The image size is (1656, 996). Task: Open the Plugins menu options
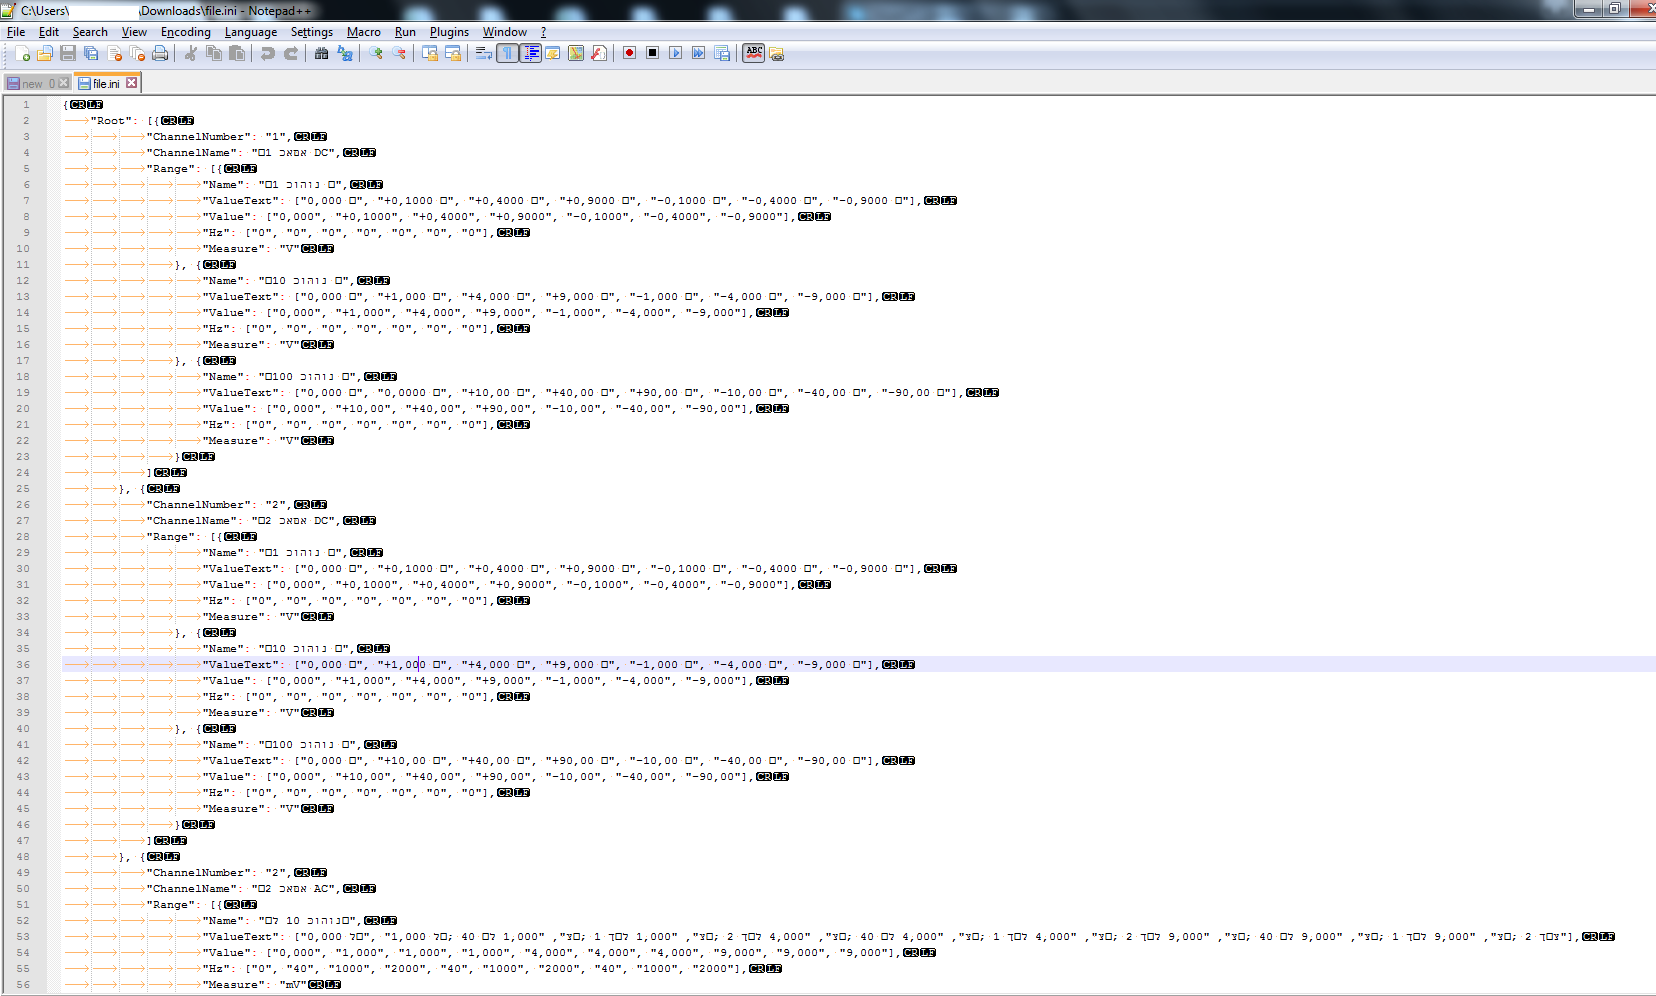[449, 31]
